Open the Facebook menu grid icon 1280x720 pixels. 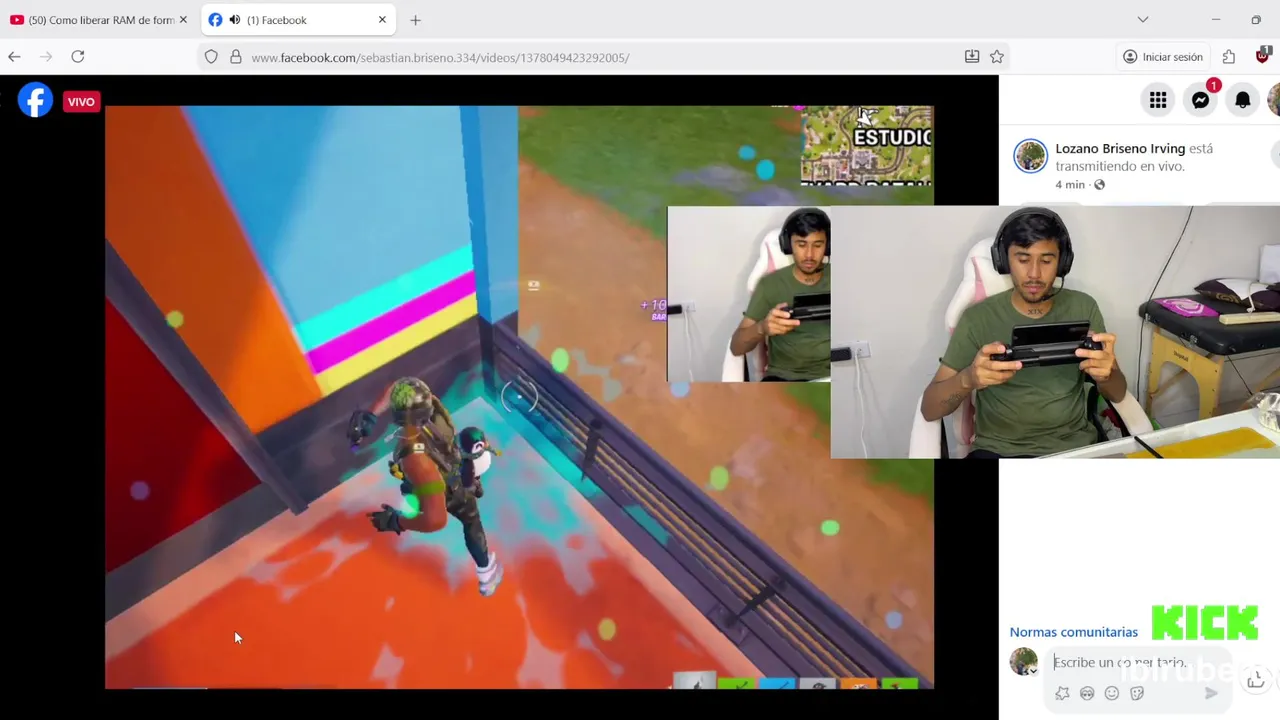coord(1158,100)
